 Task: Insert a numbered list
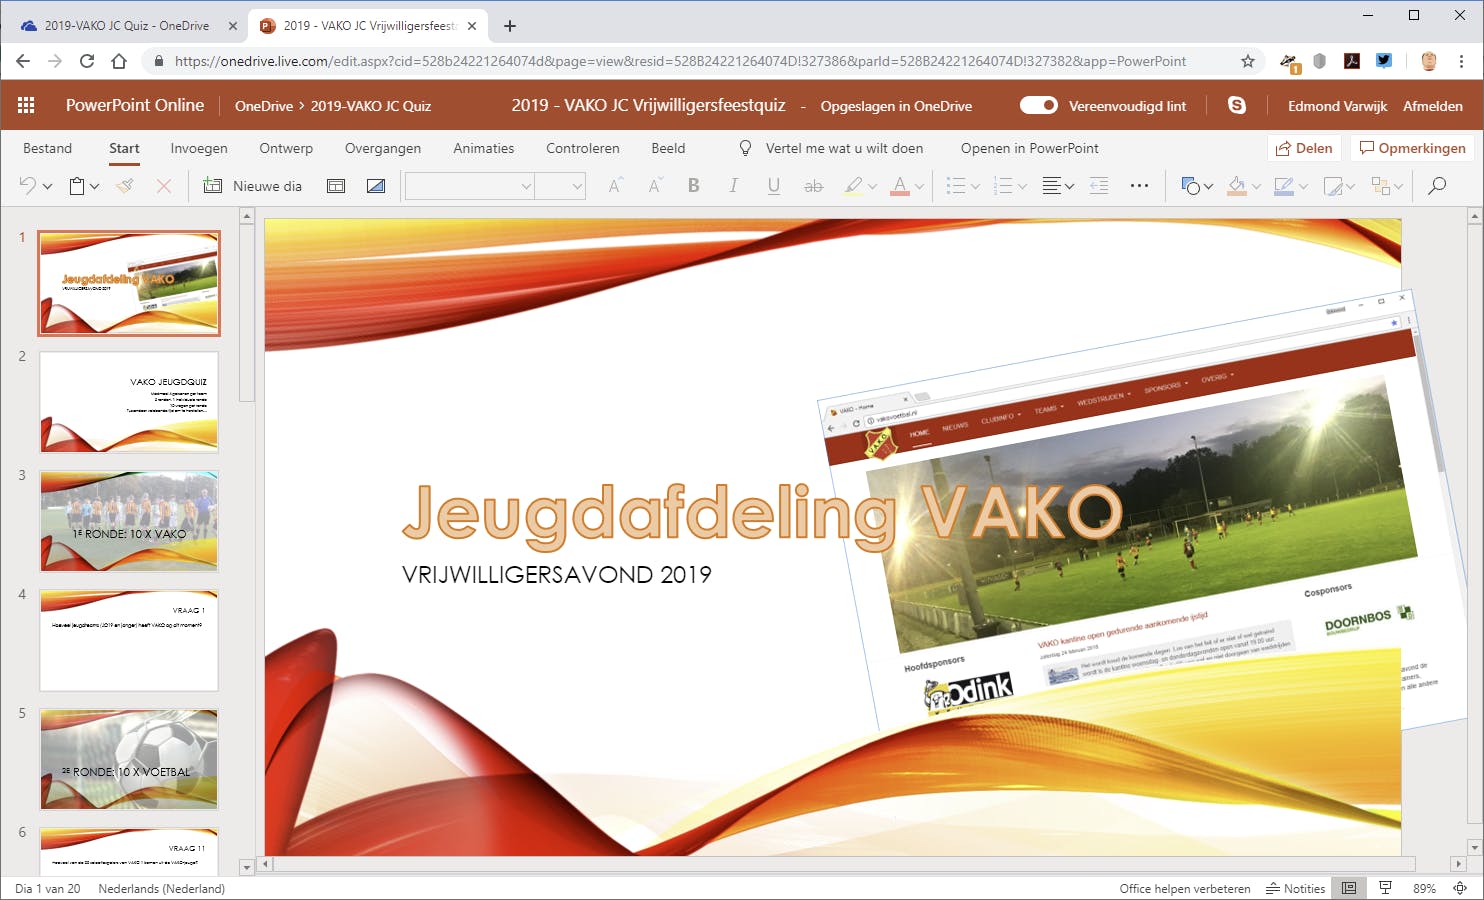(x=1003, y=186)
